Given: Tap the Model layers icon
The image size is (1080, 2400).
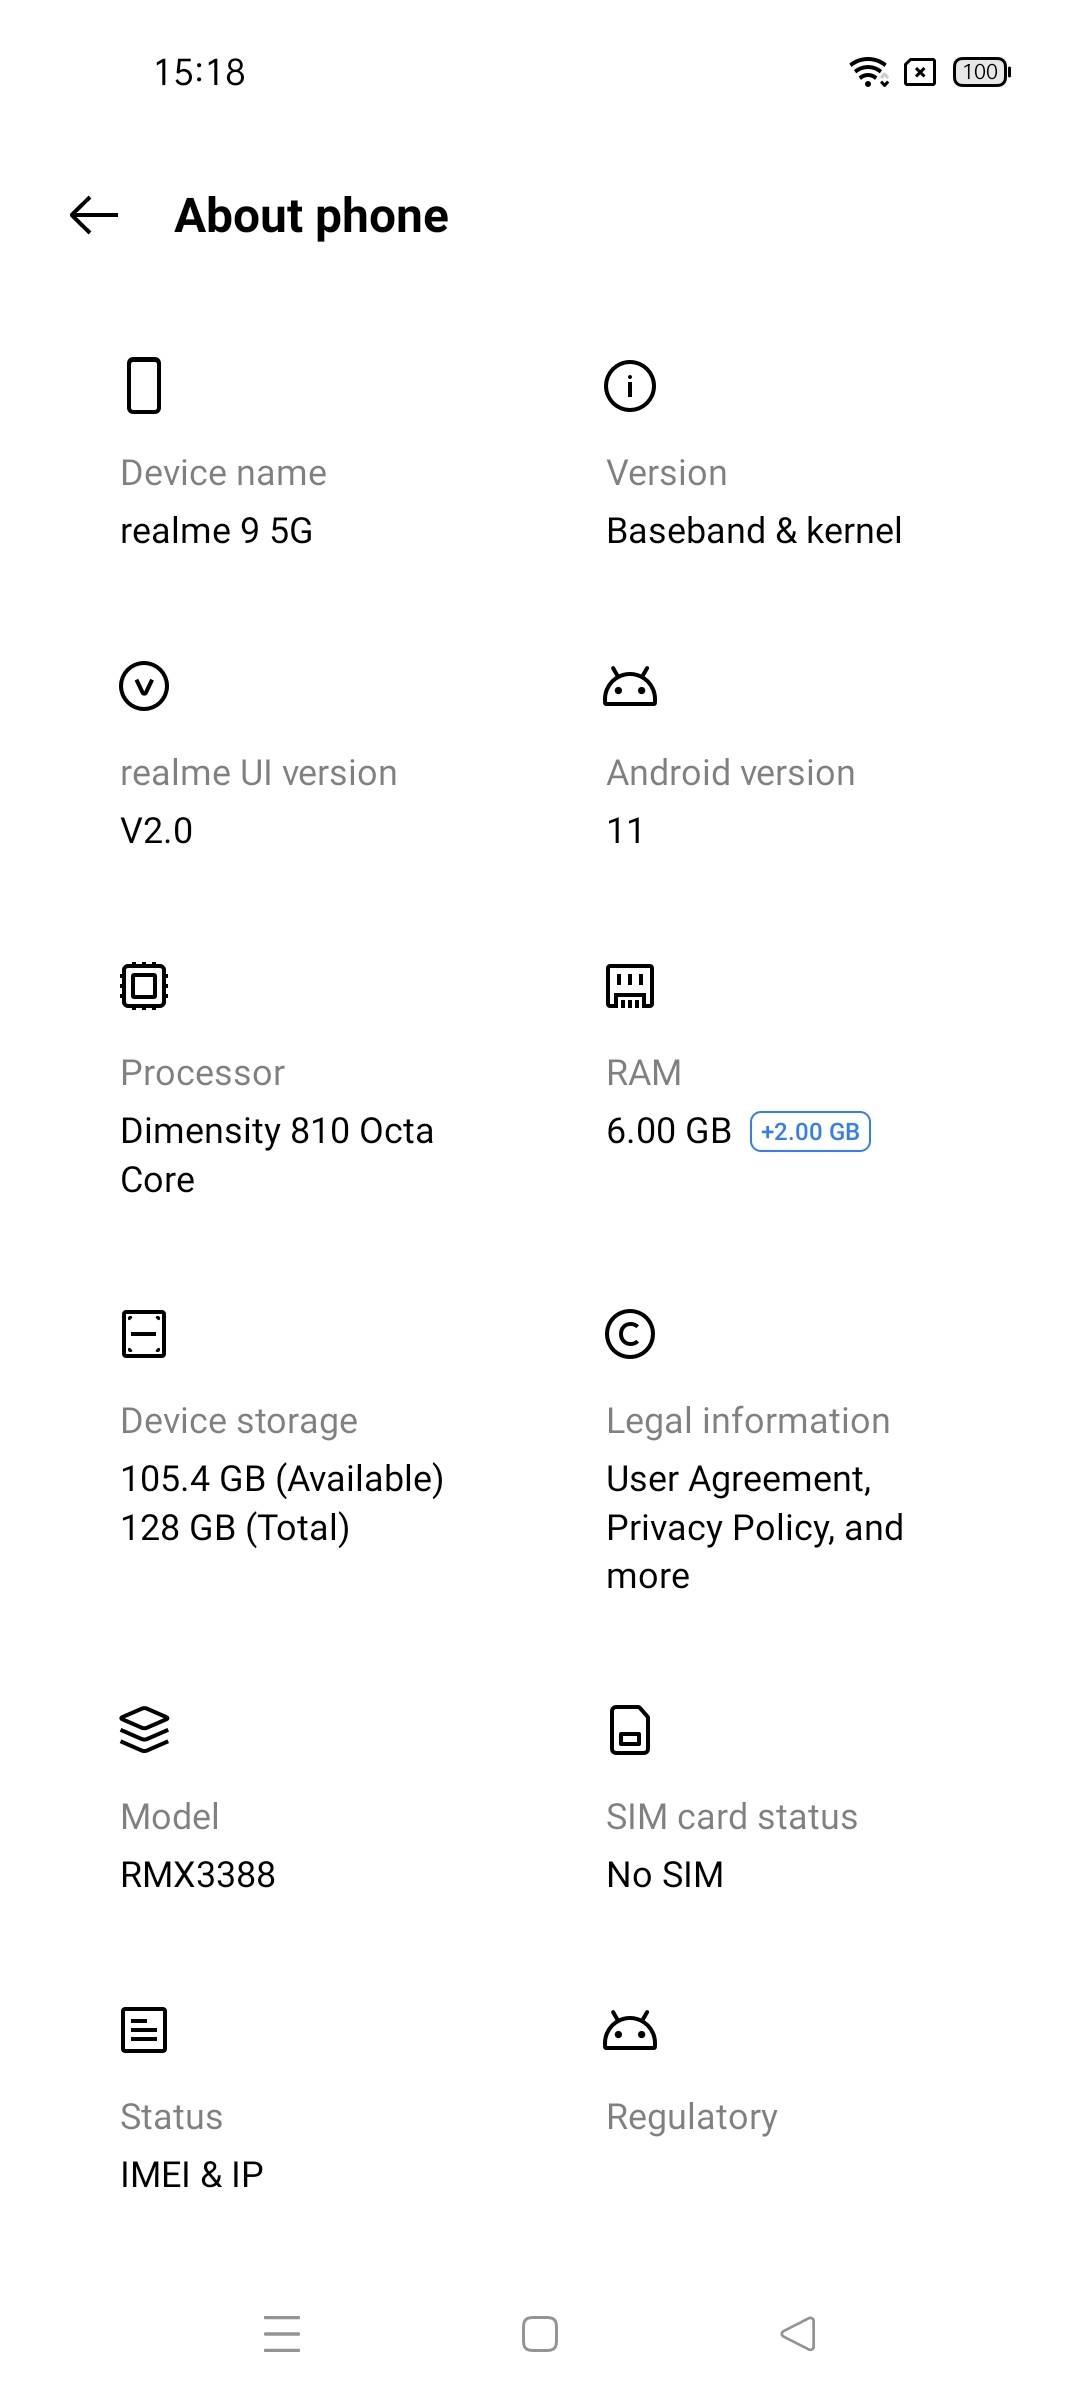Looking at the screenshot, I should point(144,1730).
